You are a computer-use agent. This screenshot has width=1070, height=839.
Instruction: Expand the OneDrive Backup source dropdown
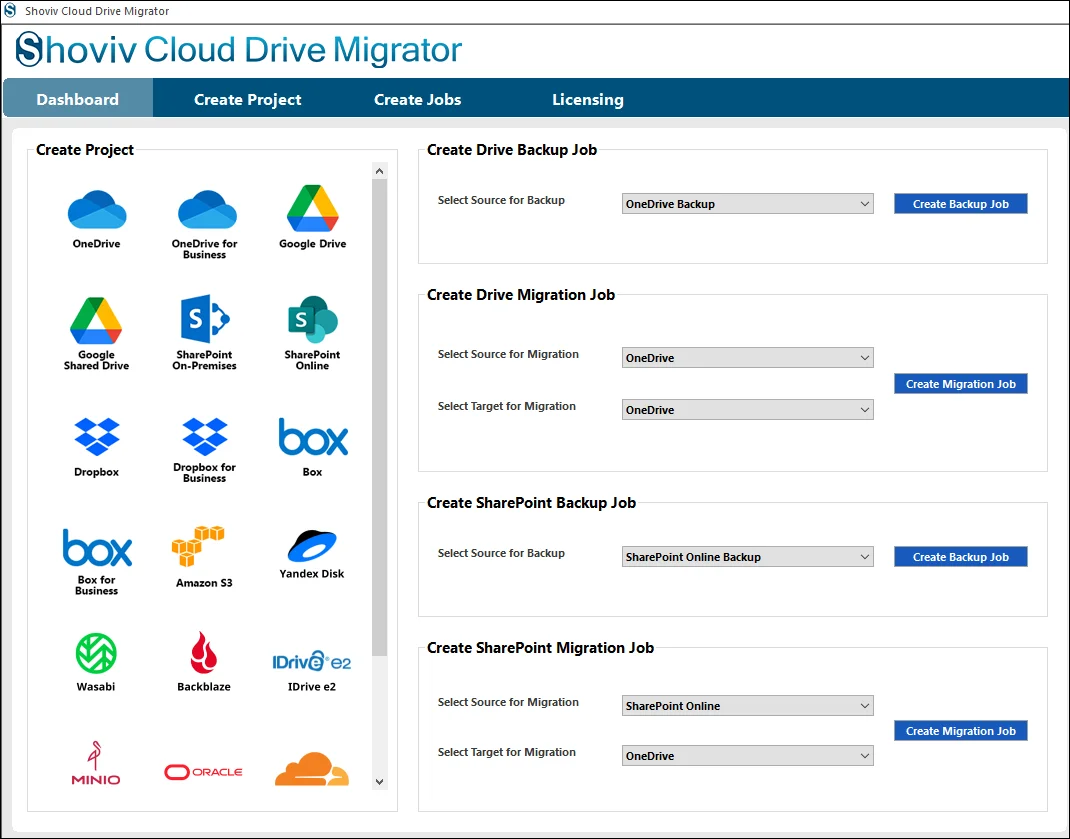pos(747,203)
